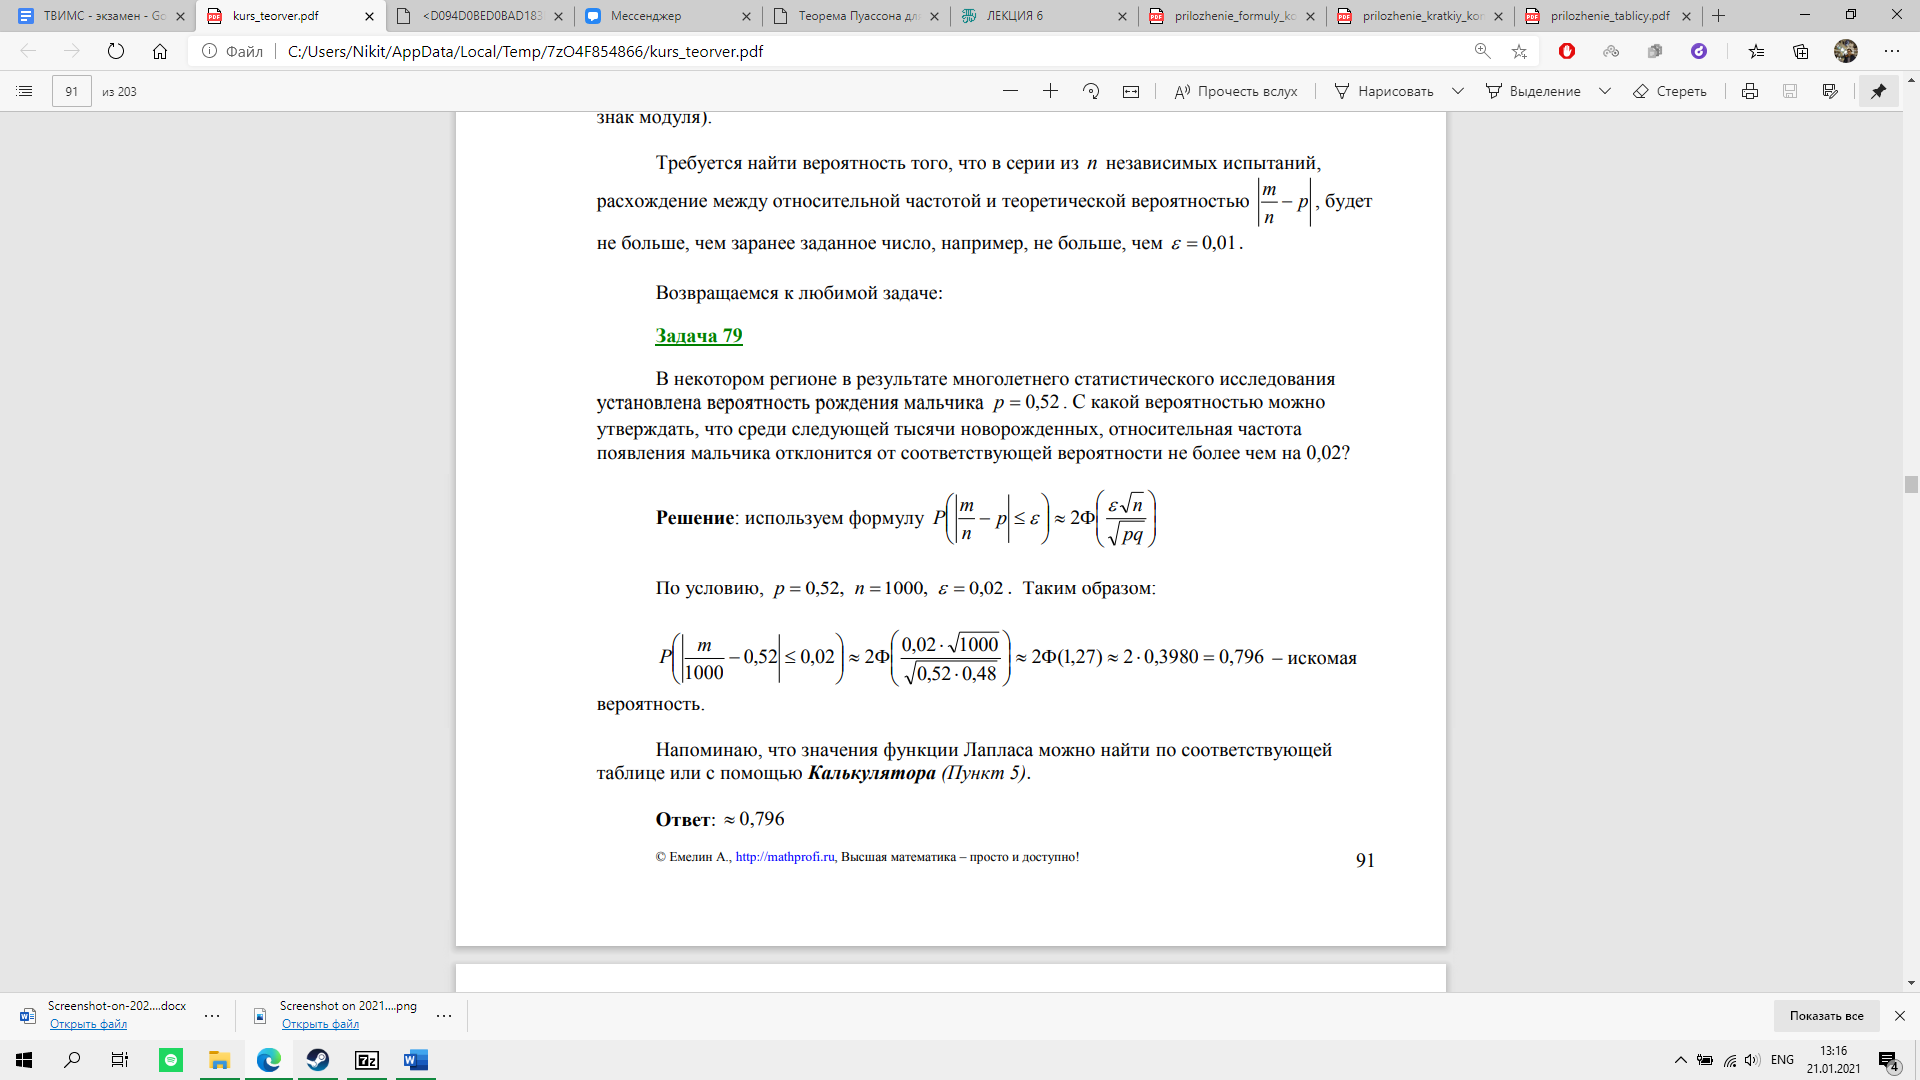1920x1080 pixels.
Task: Click the page number field showing 91
Action: click(72, 91)
